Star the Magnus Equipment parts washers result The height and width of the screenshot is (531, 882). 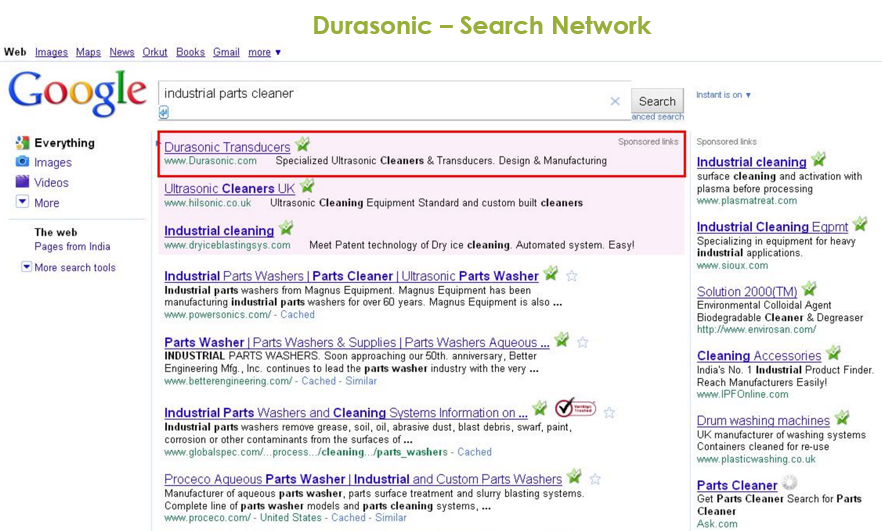(571, 276)
